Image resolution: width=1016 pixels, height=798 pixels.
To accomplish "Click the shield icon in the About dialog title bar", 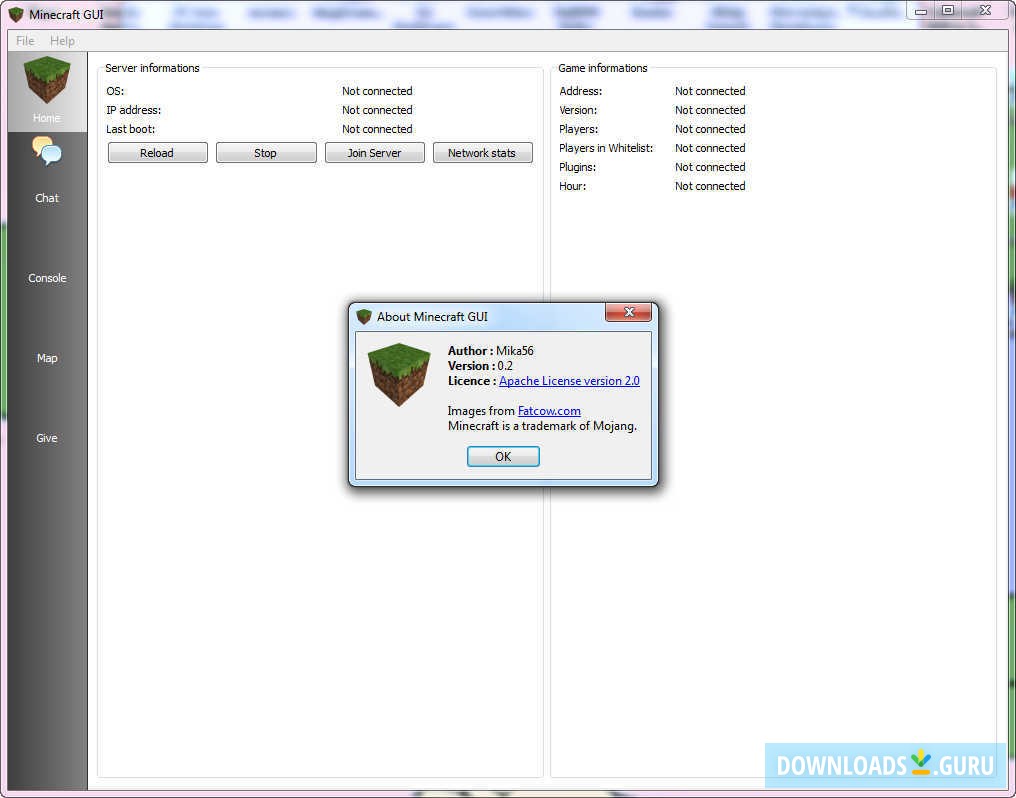I will point(364,316).
